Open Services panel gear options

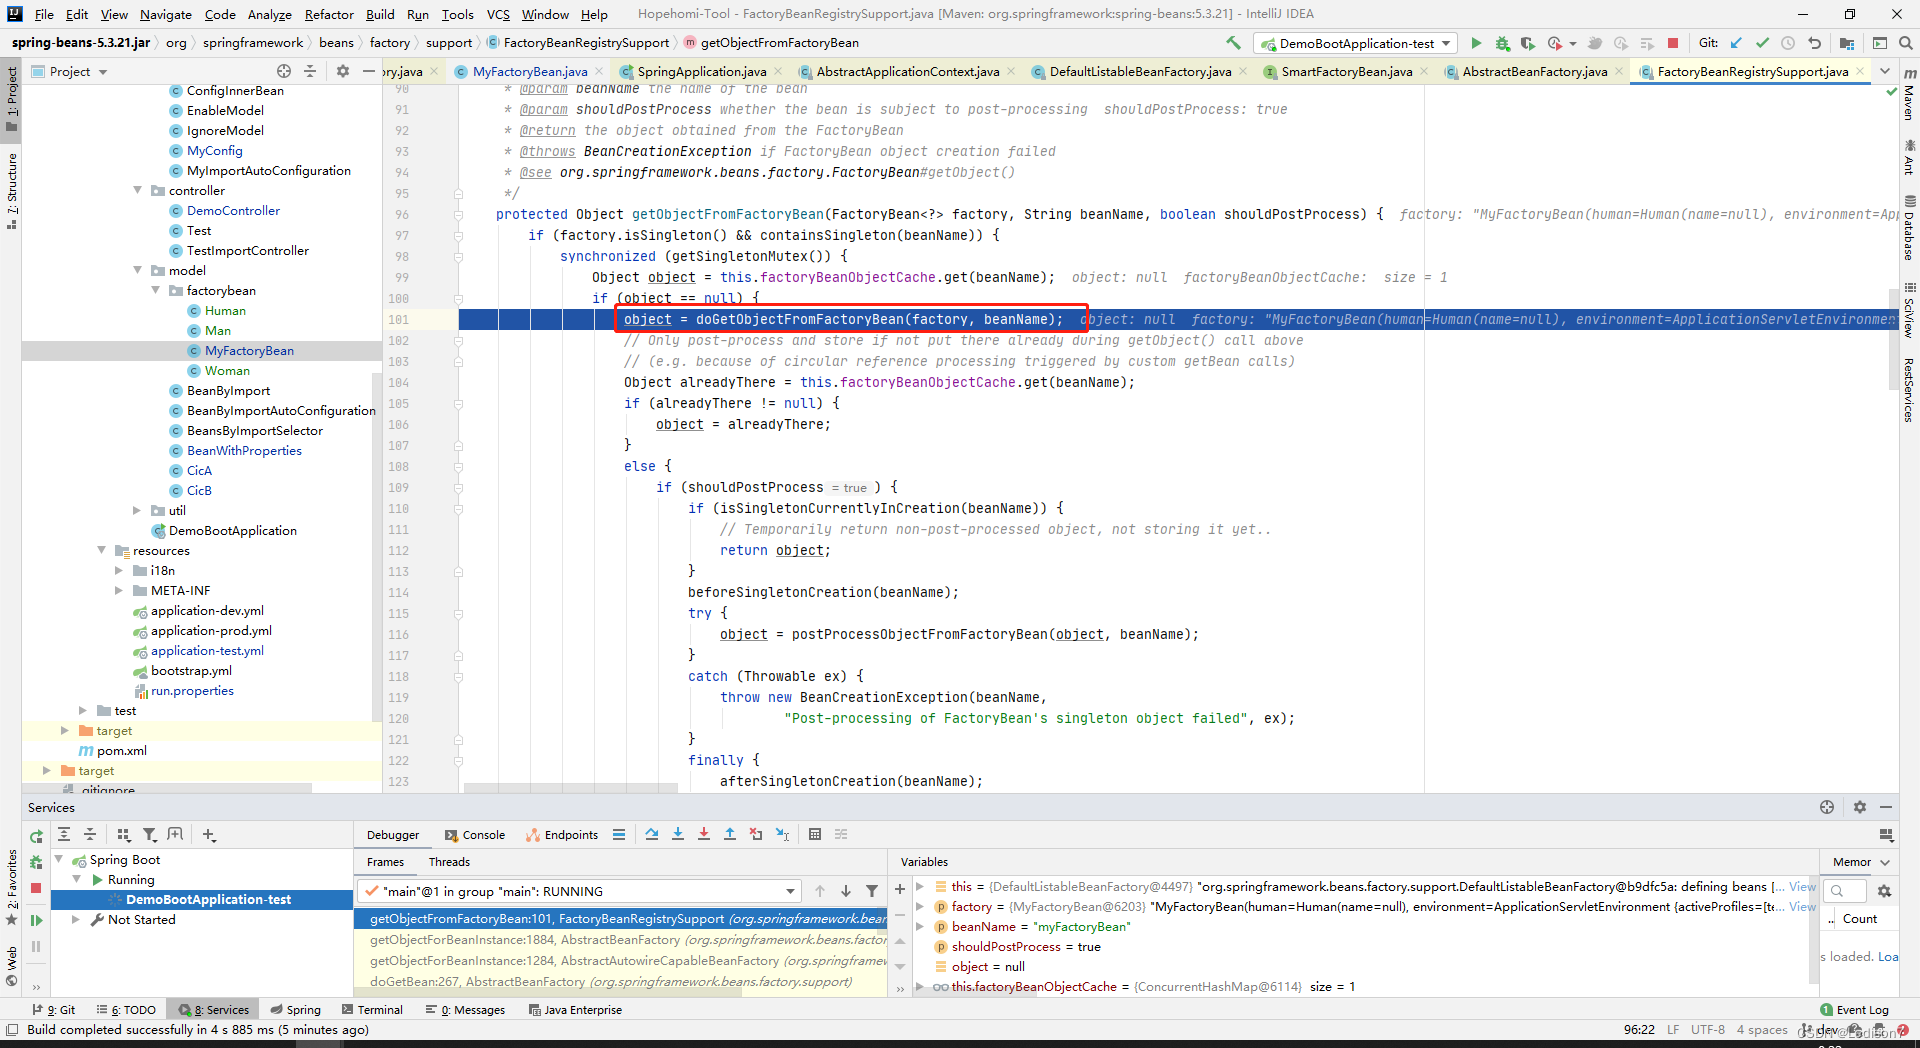click(x=1860, y=807)
